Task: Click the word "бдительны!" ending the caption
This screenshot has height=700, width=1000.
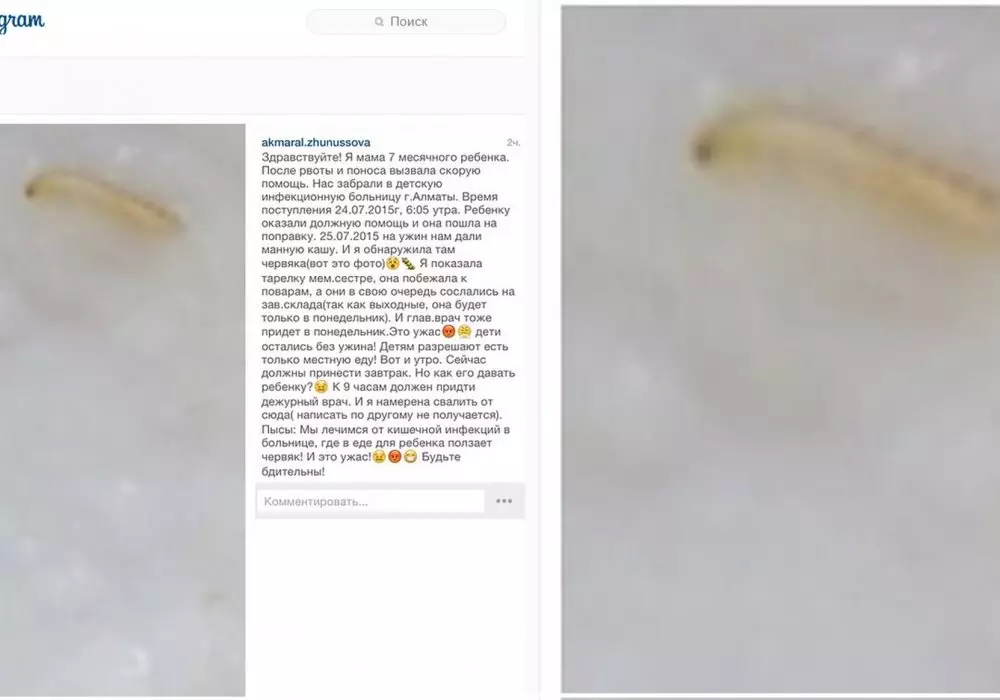Action: tap(293, 472)
